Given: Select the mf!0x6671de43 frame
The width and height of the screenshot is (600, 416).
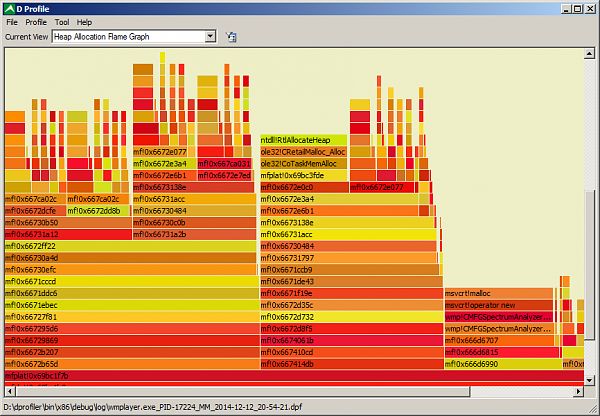Looking at the screenshot, I should 351,282.
